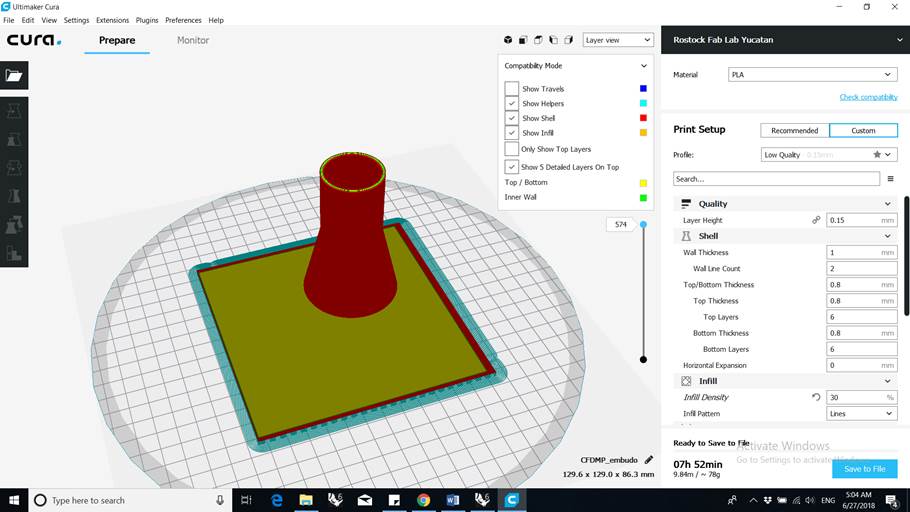Switch to 3D isometric camera view icon
910x512 pixels.
click(x=508, y=40)
